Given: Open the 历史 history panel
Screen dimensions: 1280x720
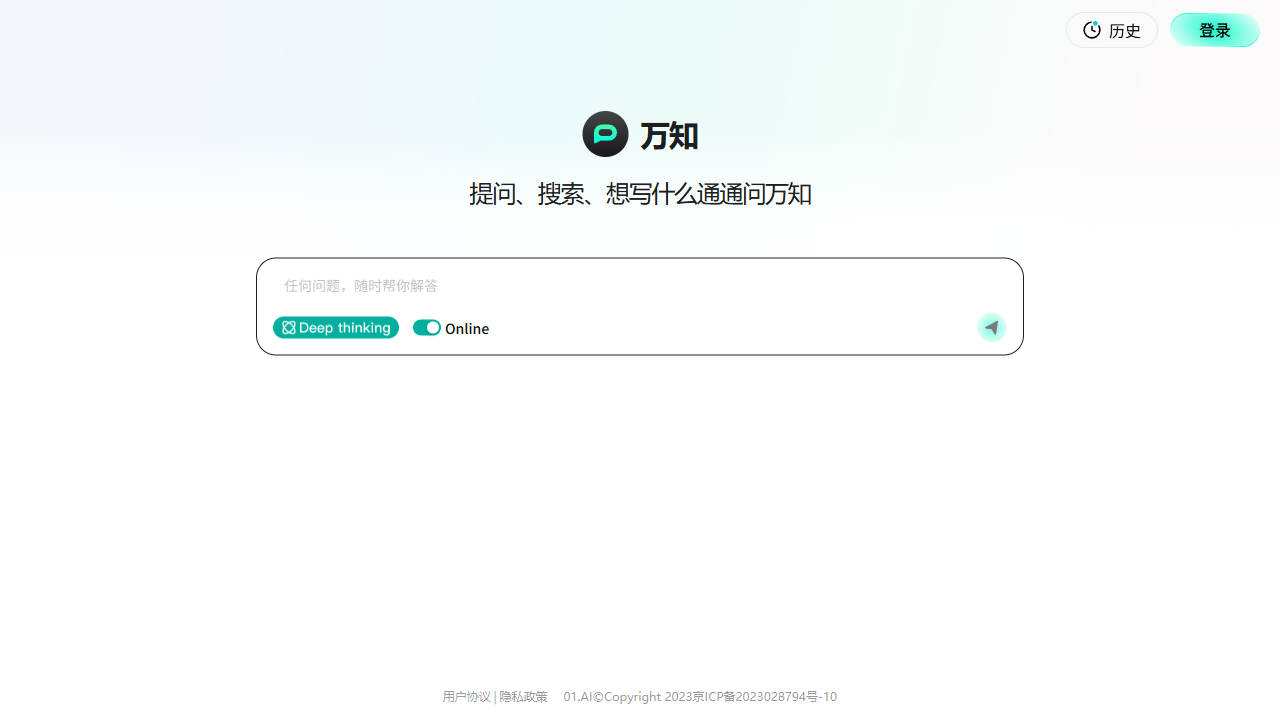Looking at the screenshot, I should (1111, 30).
